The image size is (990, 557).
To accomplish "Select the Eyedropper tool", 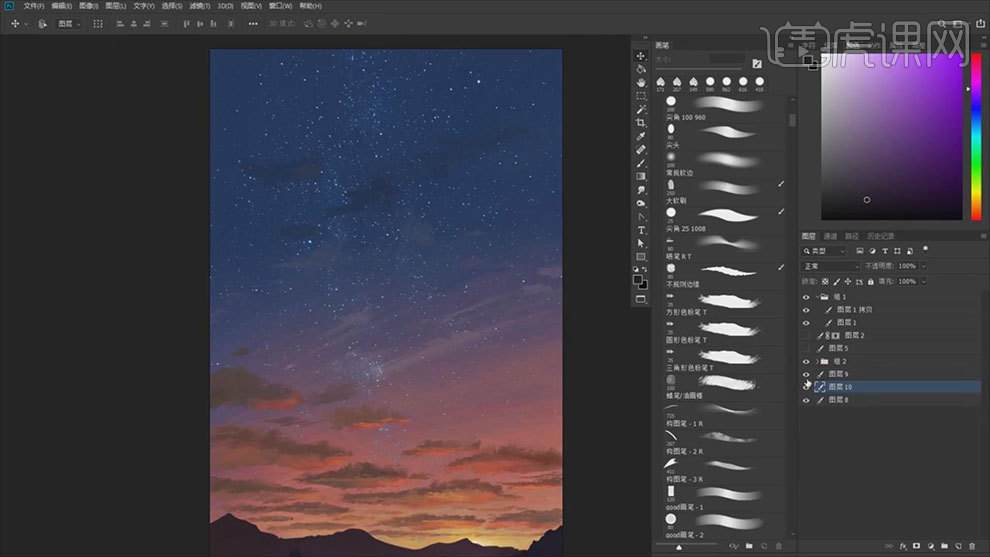I will click(x=641, y=136).
